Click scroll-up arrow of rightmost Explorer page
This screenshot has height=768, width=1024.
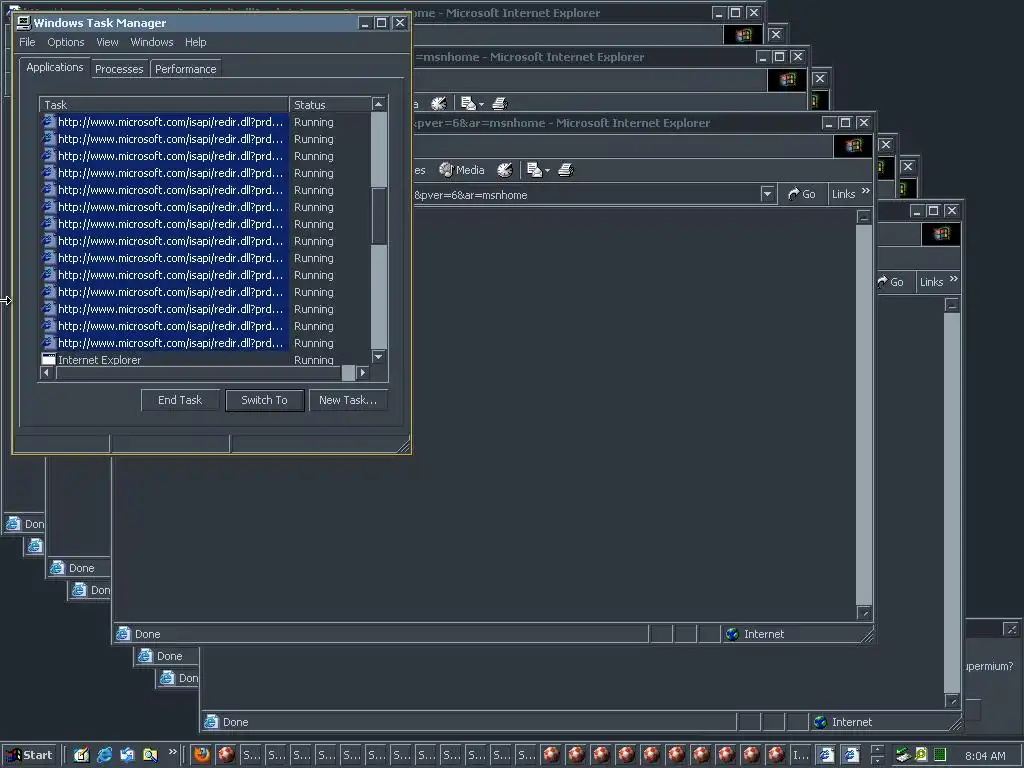952,305
